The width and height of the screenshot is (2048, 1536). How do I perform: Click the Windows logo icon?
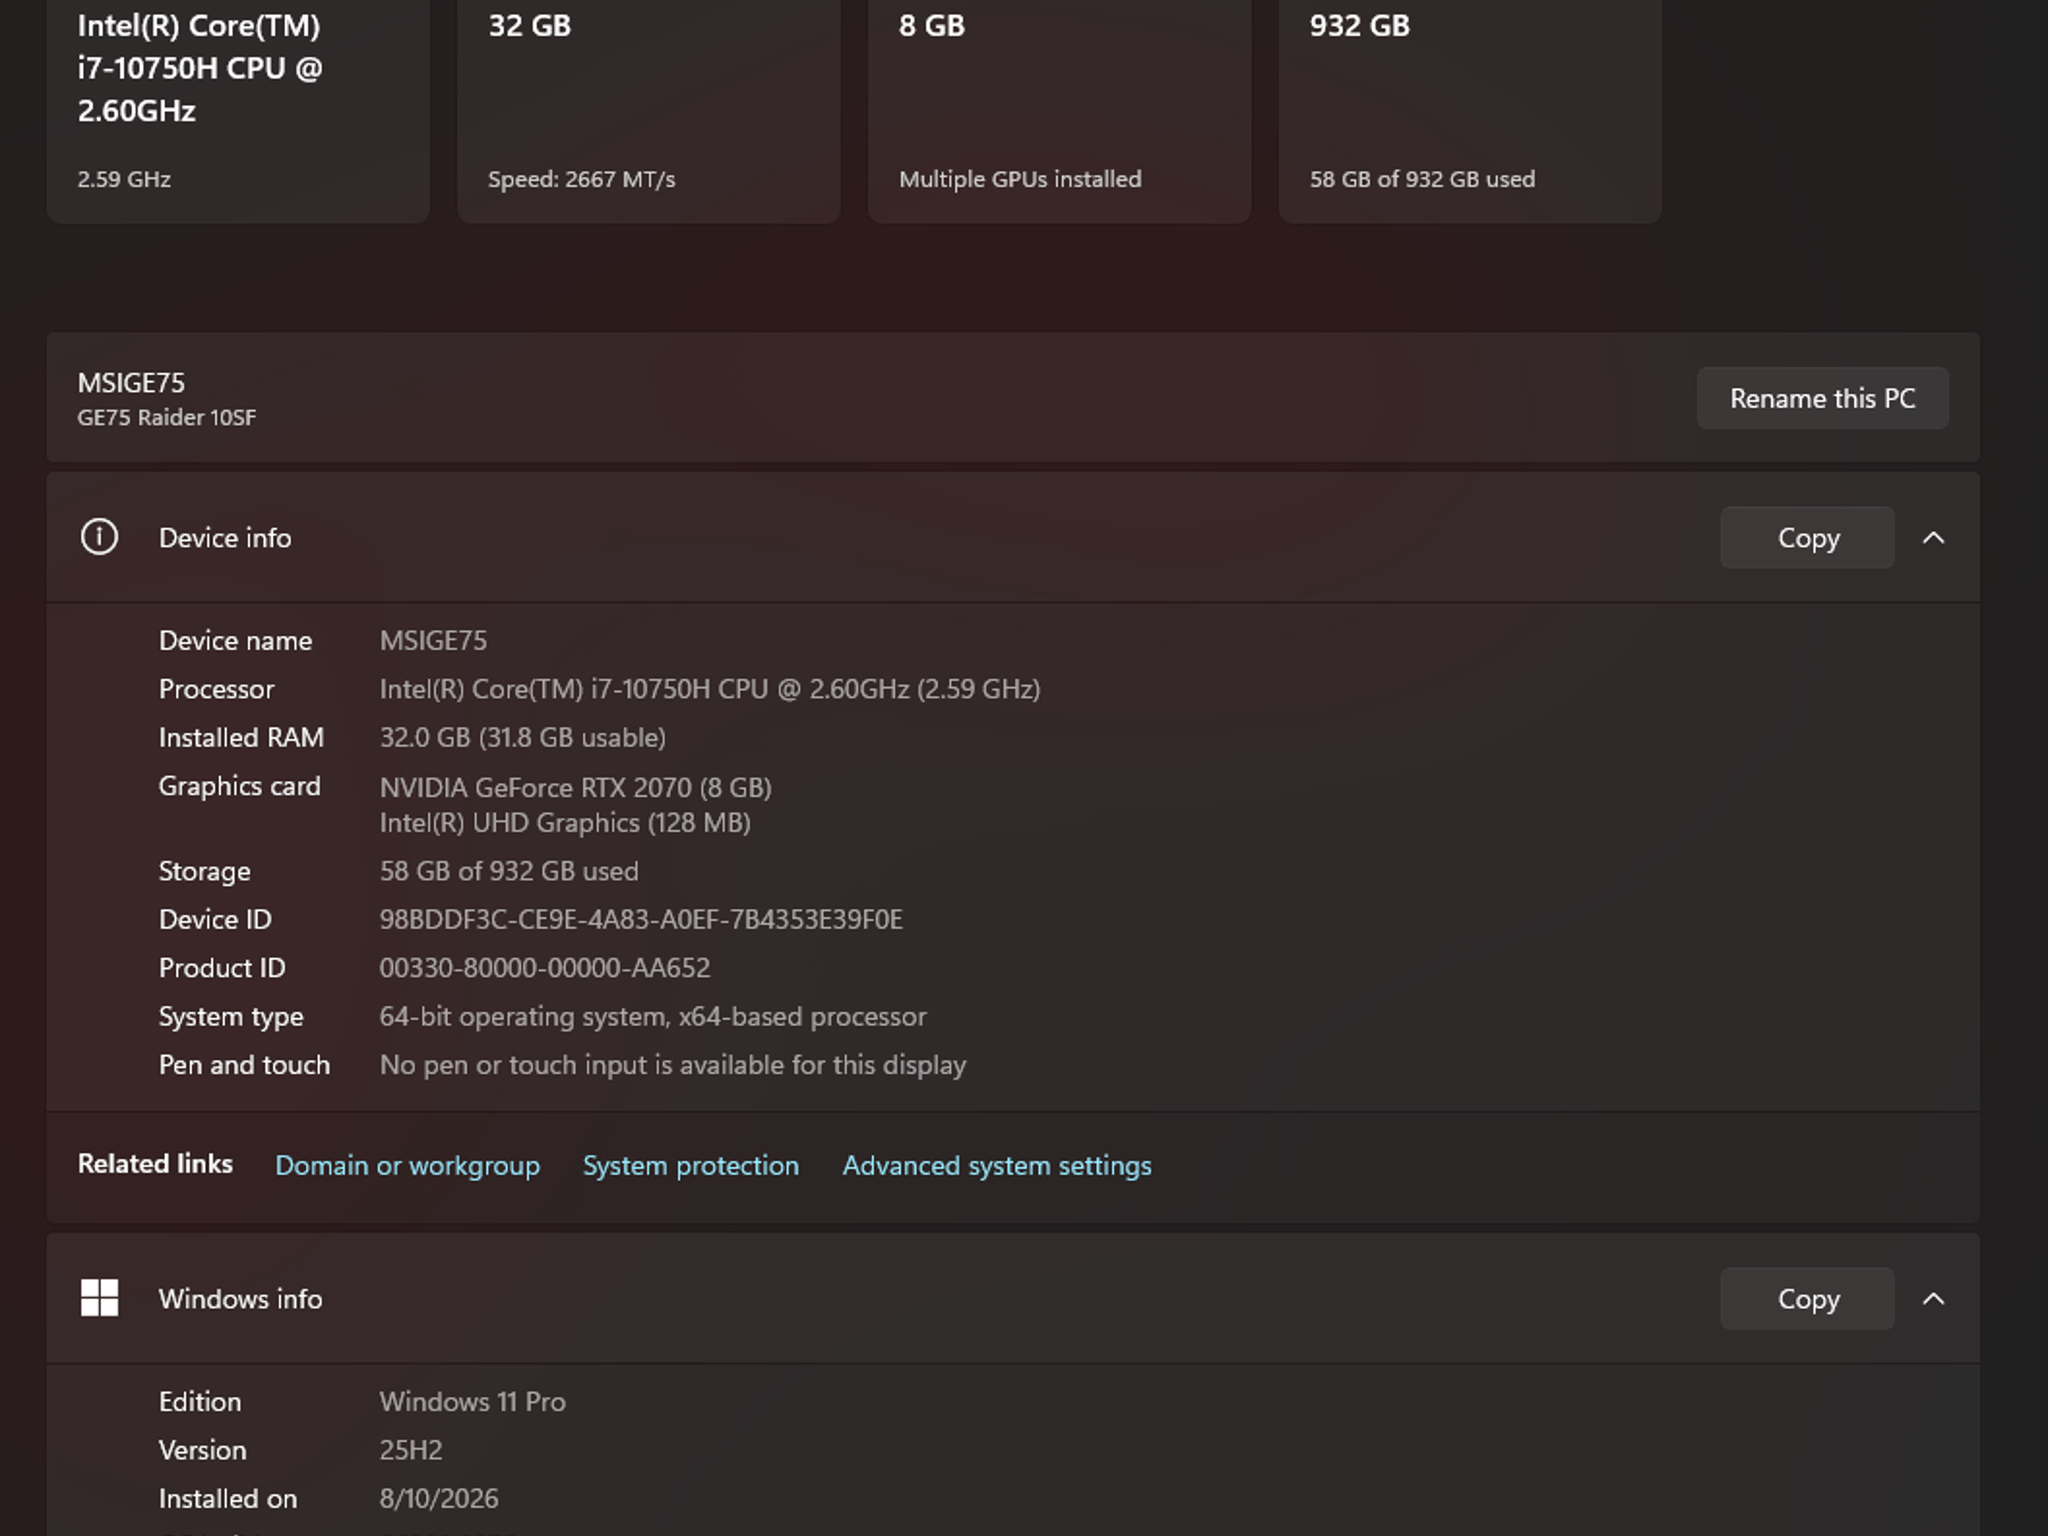99,1298
